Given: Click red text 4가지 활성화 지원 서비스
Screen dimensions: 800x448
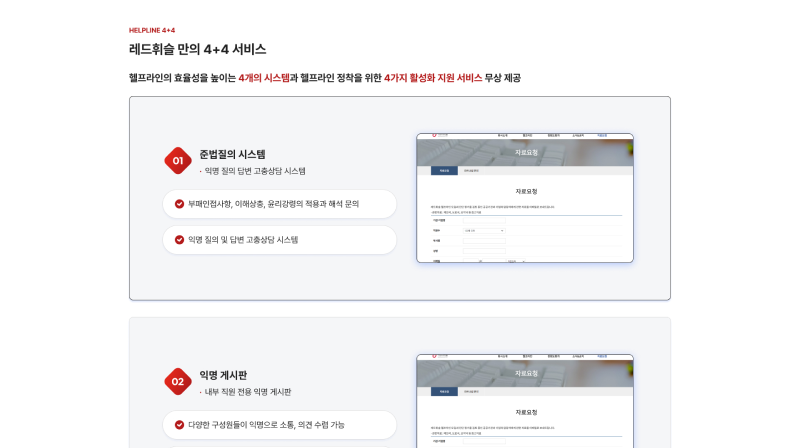Looking at the screenshot, I should (x=433, y=78).
